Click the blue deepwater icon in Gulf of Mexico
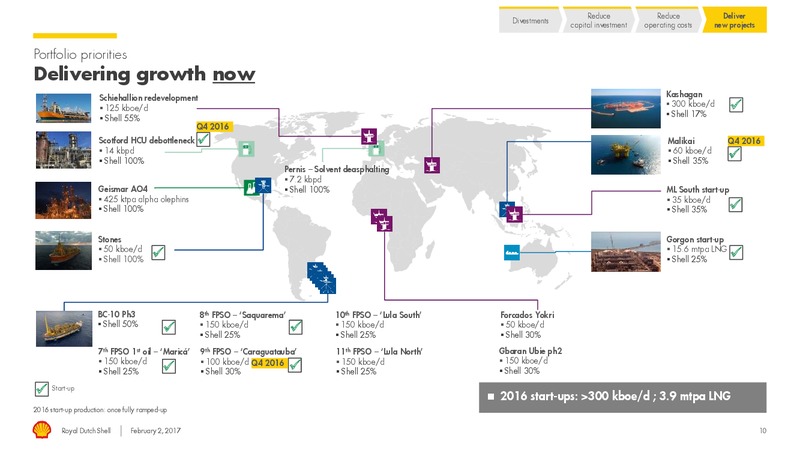 263,185
